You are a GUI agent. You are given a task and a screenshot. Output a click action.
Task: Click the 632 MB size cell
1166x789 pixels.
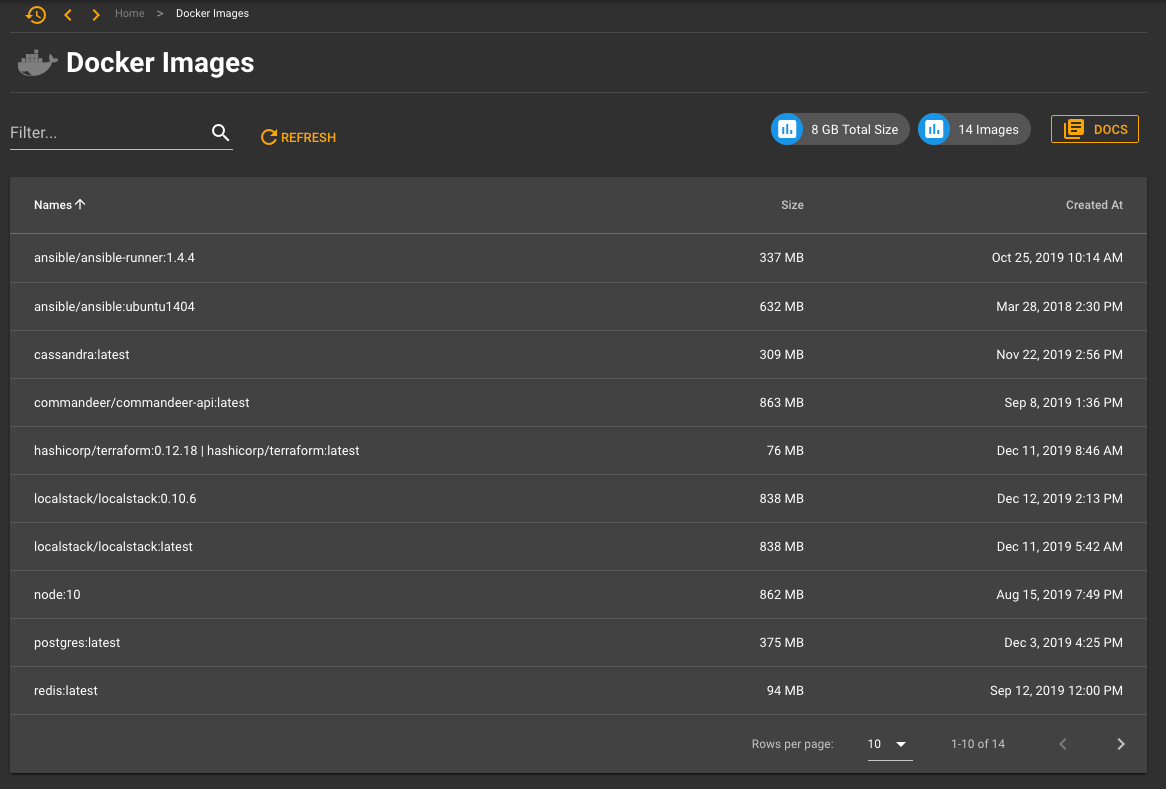point(782,306)
